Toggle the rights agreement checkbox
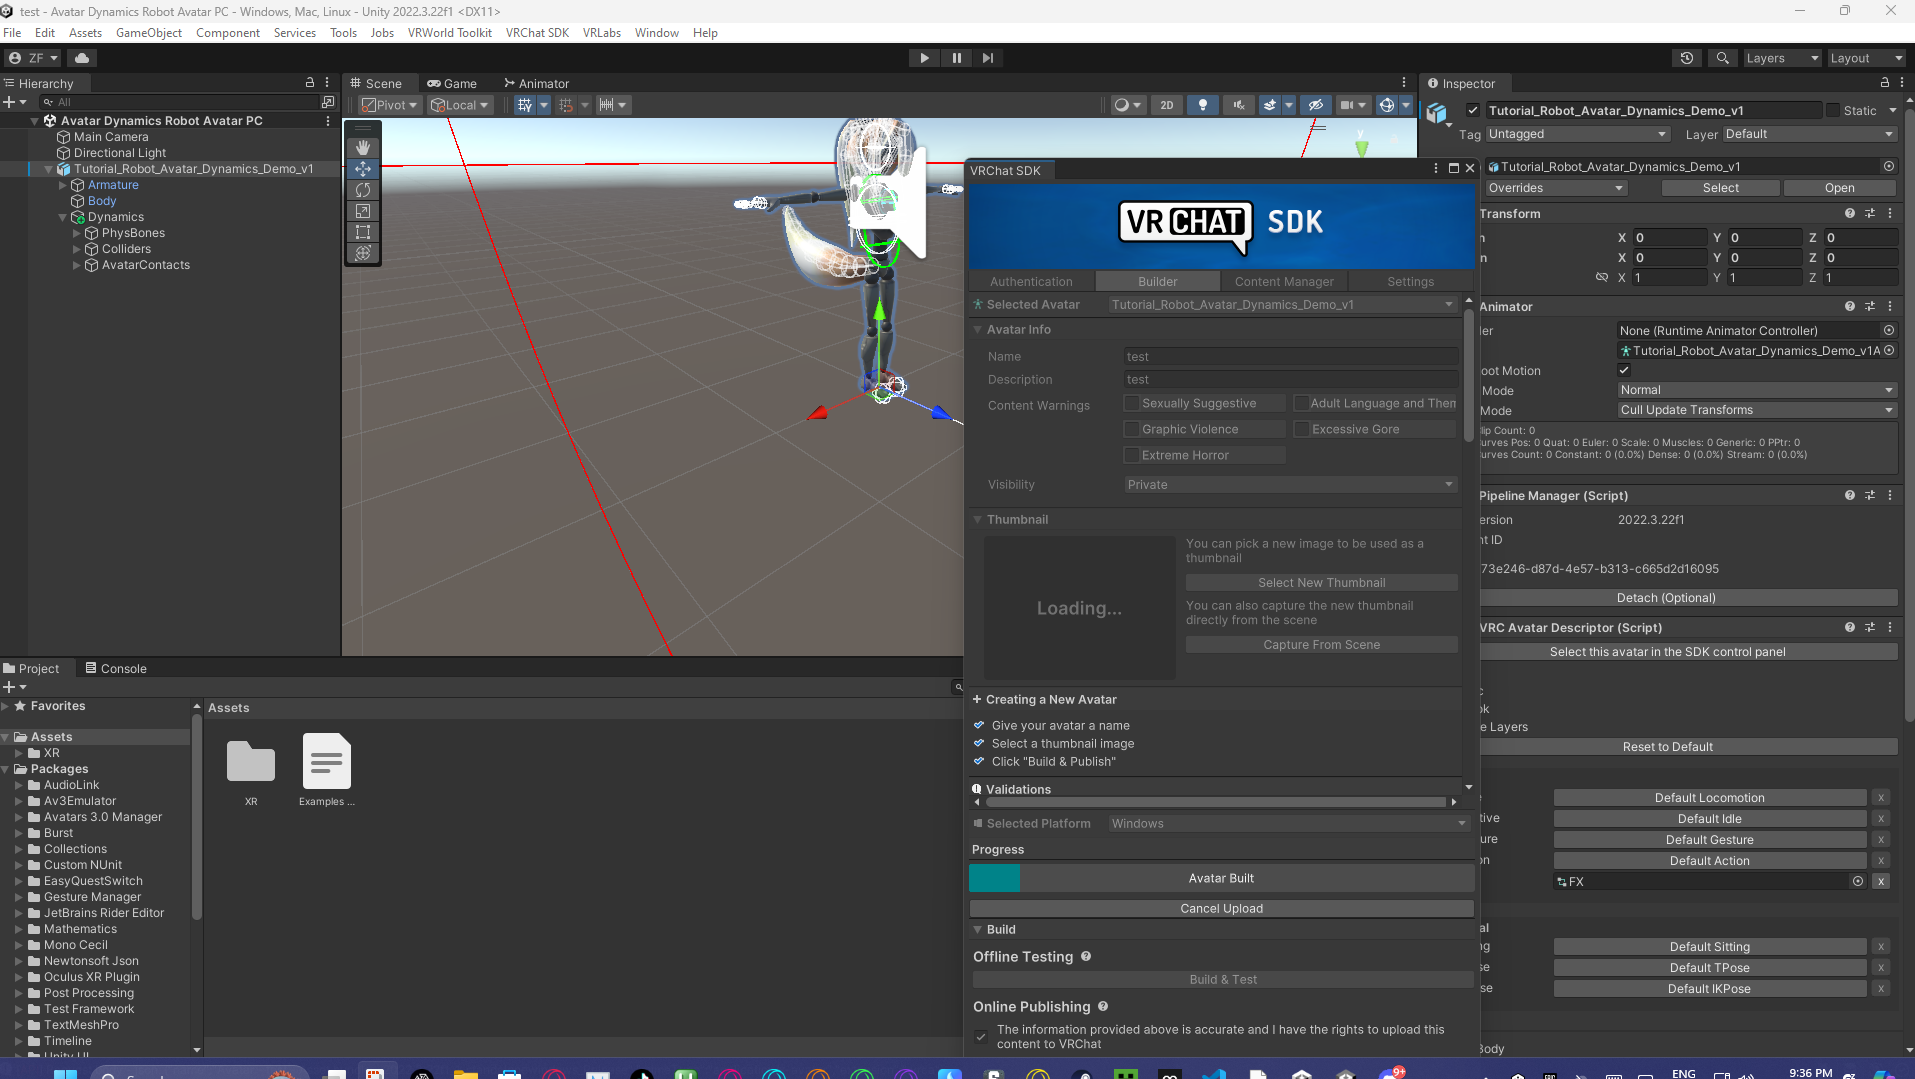 [982, 1037]
